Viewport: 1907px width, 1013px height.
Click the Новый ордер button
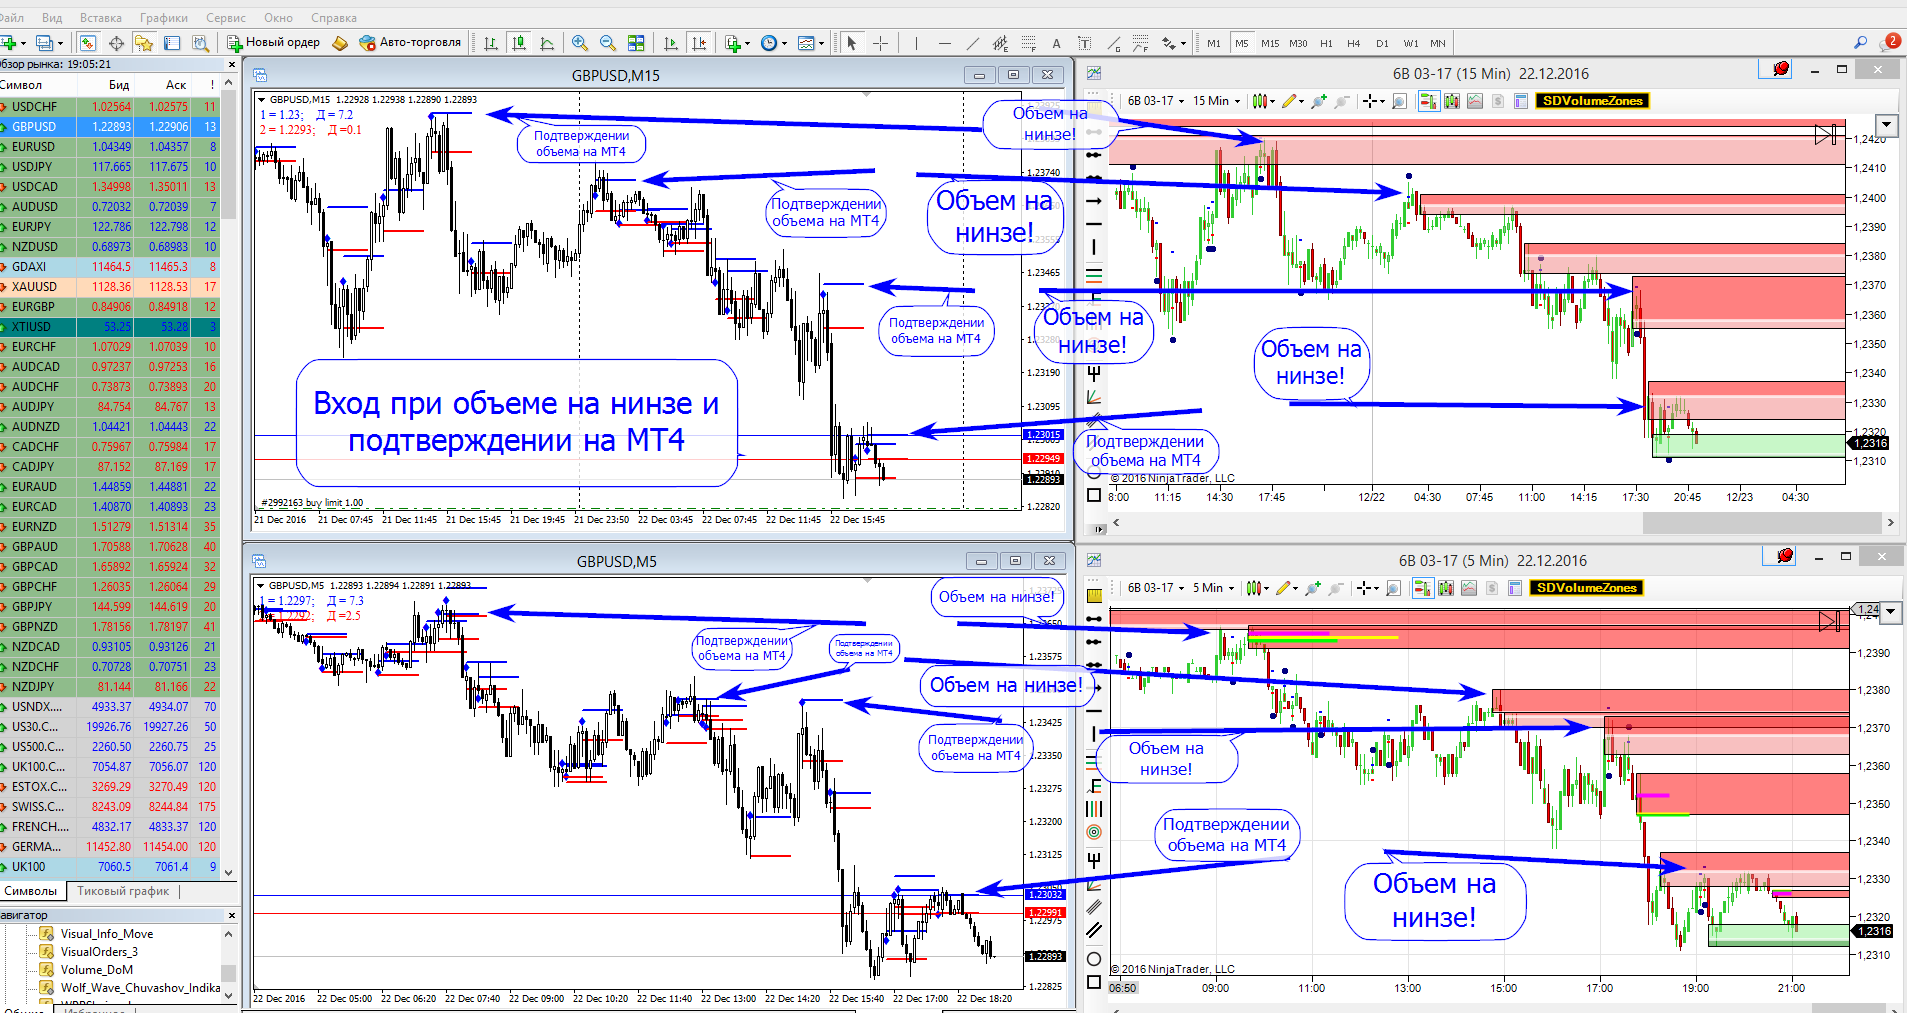point(274,43)
